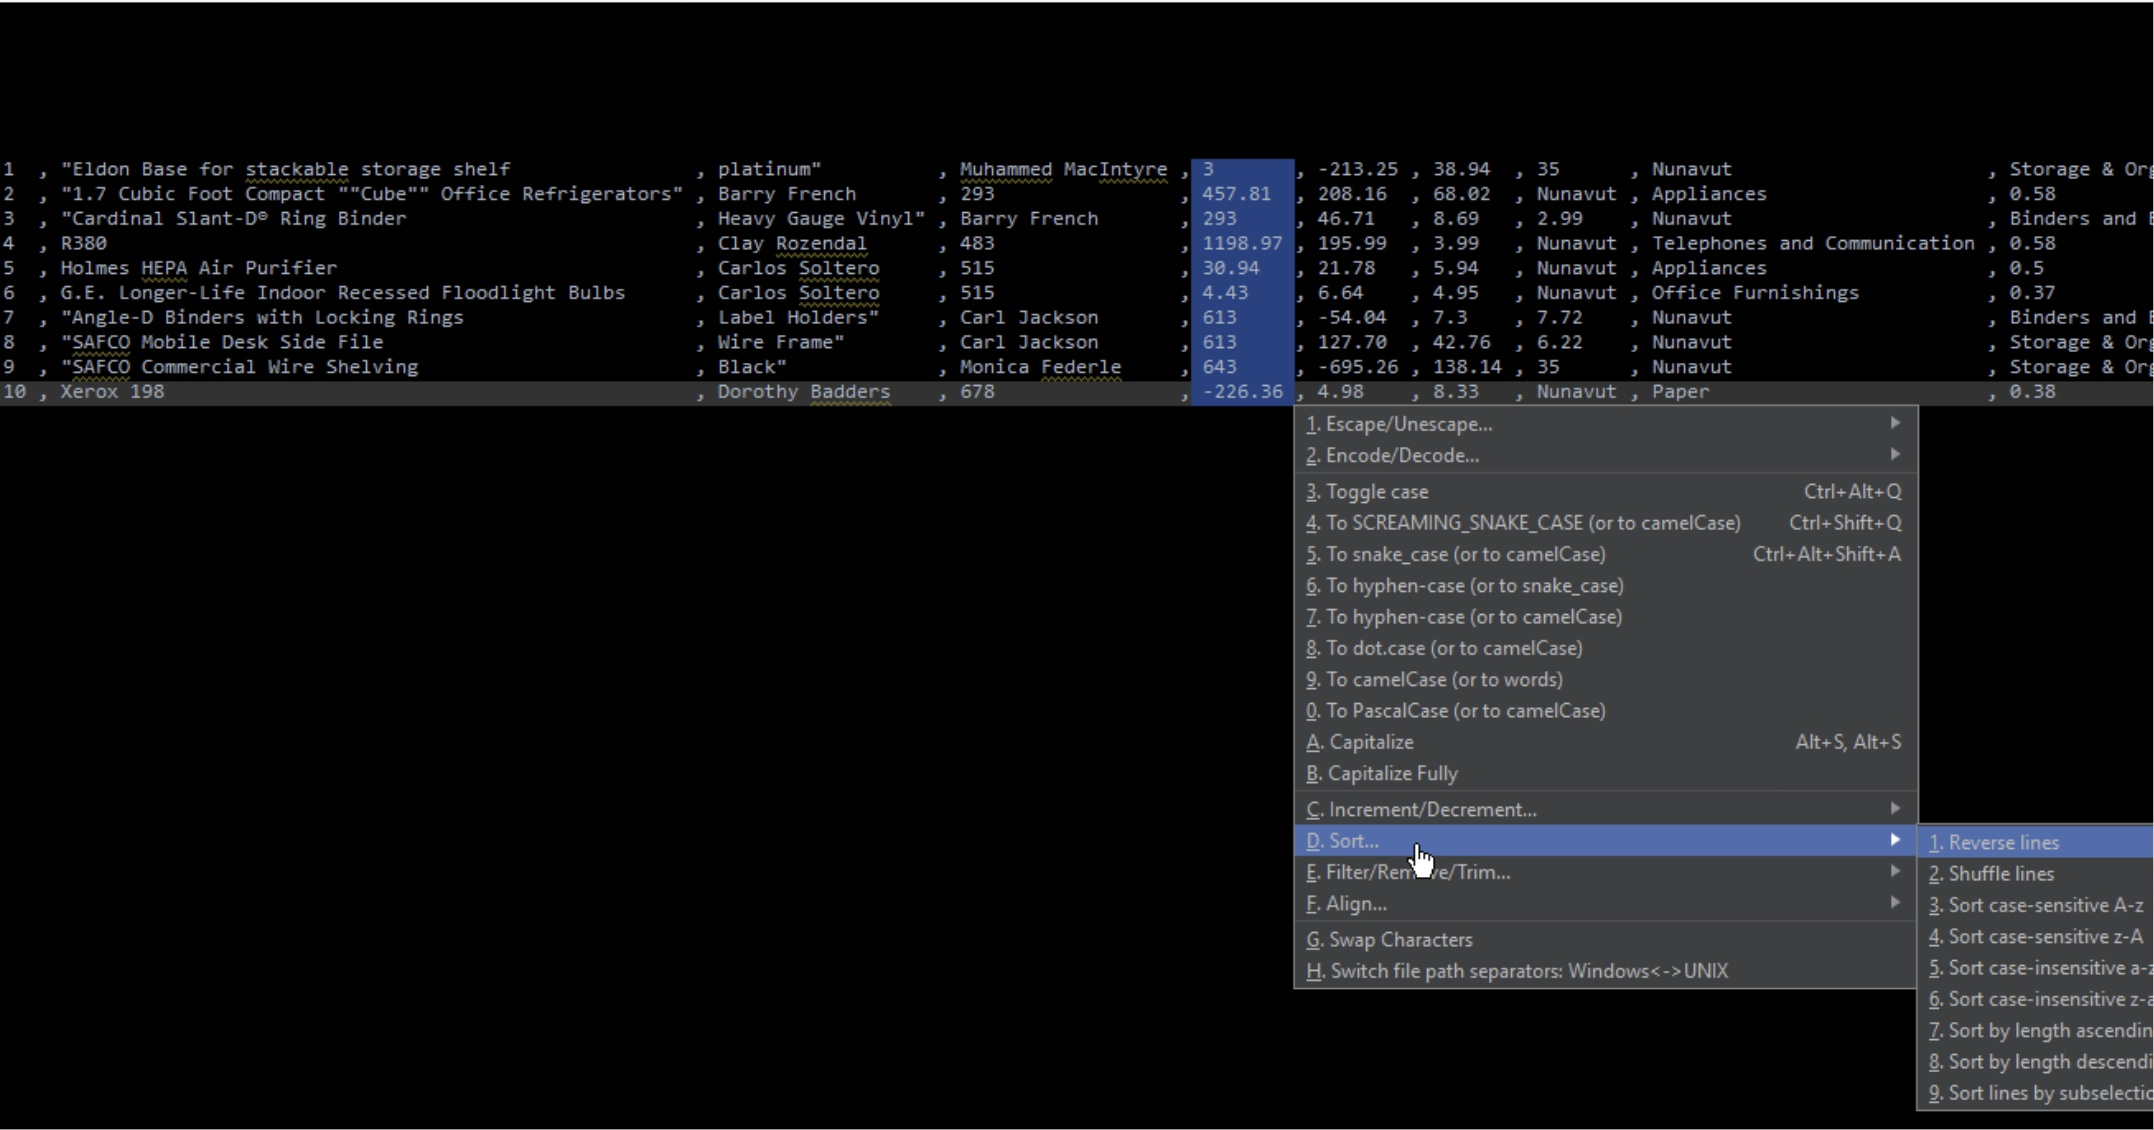The height and width of the screenshot is (1130, 2154).
Task: Choose Reverse lines in Sort submenu
Action: click(2036, 842)
